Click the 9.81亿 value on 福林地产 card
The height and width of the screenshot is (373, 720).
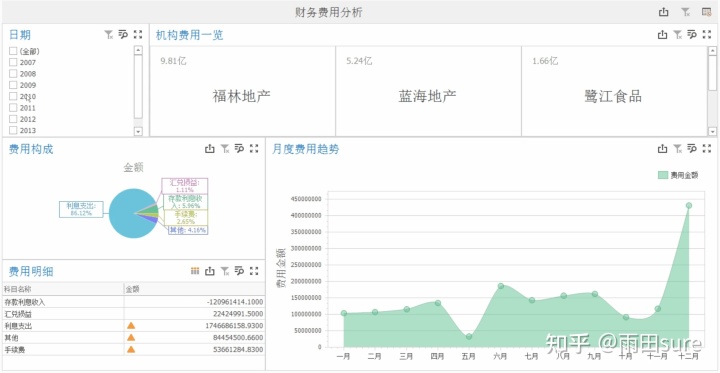coord(173,61)
